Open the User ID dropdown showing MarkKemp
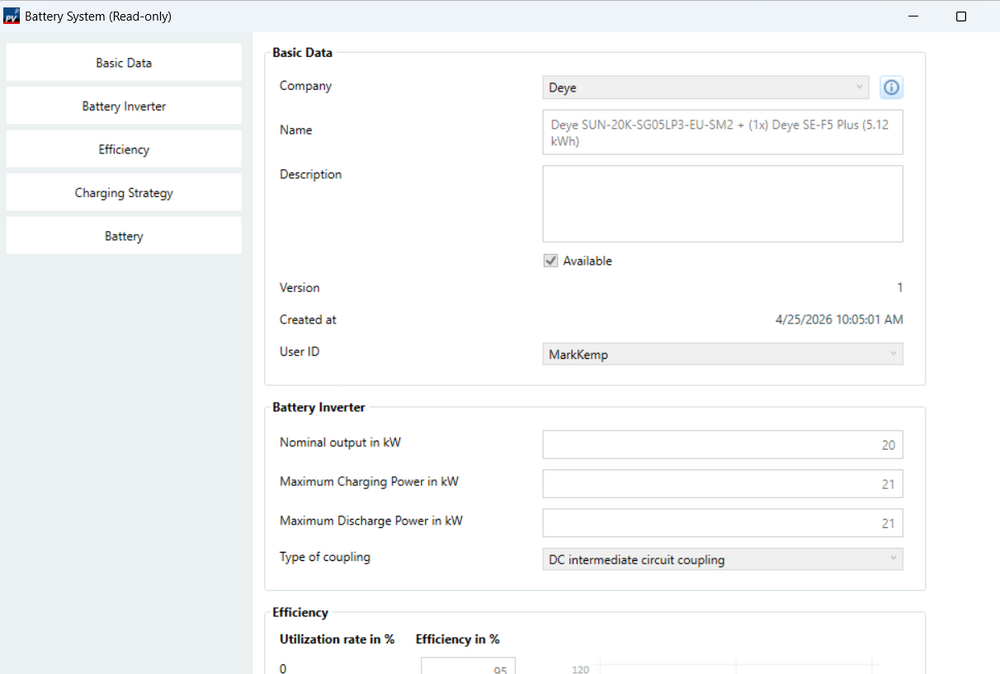The width and height of the screenshot is (1000, 674). pos(723,354)
